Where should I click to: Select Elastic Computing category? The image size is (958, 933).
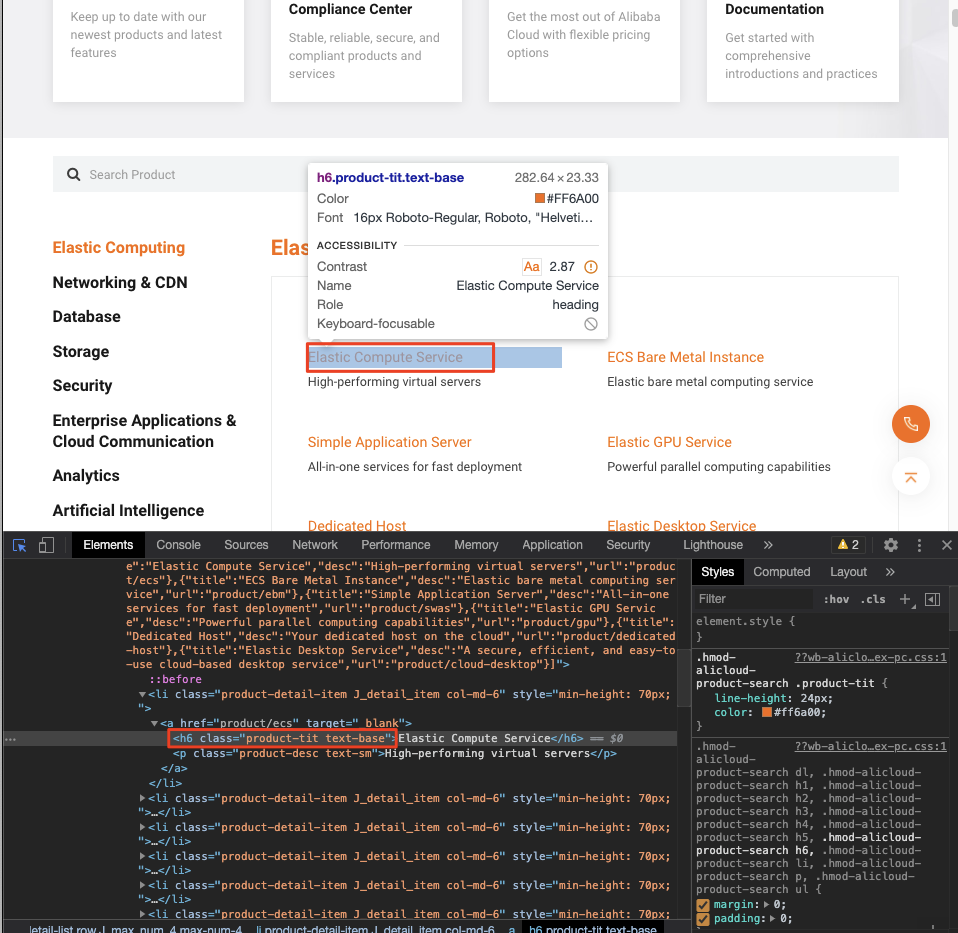coord(119,247)
